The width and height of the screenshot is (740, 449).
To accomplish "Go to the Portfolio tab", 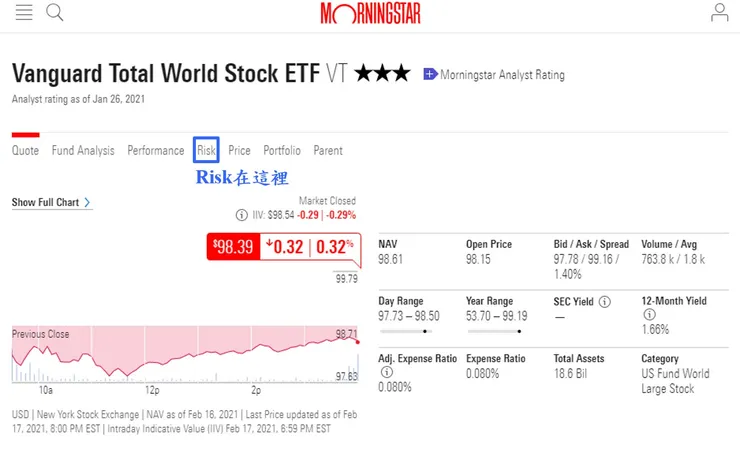I will (x=282, y=151).
